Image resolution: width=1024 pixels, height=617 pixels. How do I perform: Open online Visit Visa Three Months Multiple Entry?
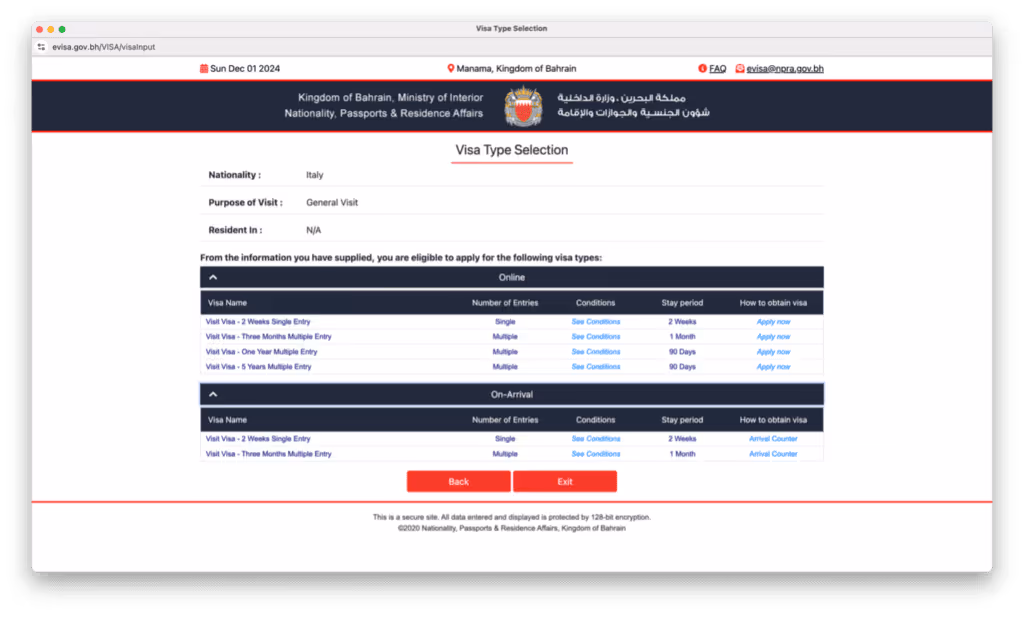coord(268,337)
